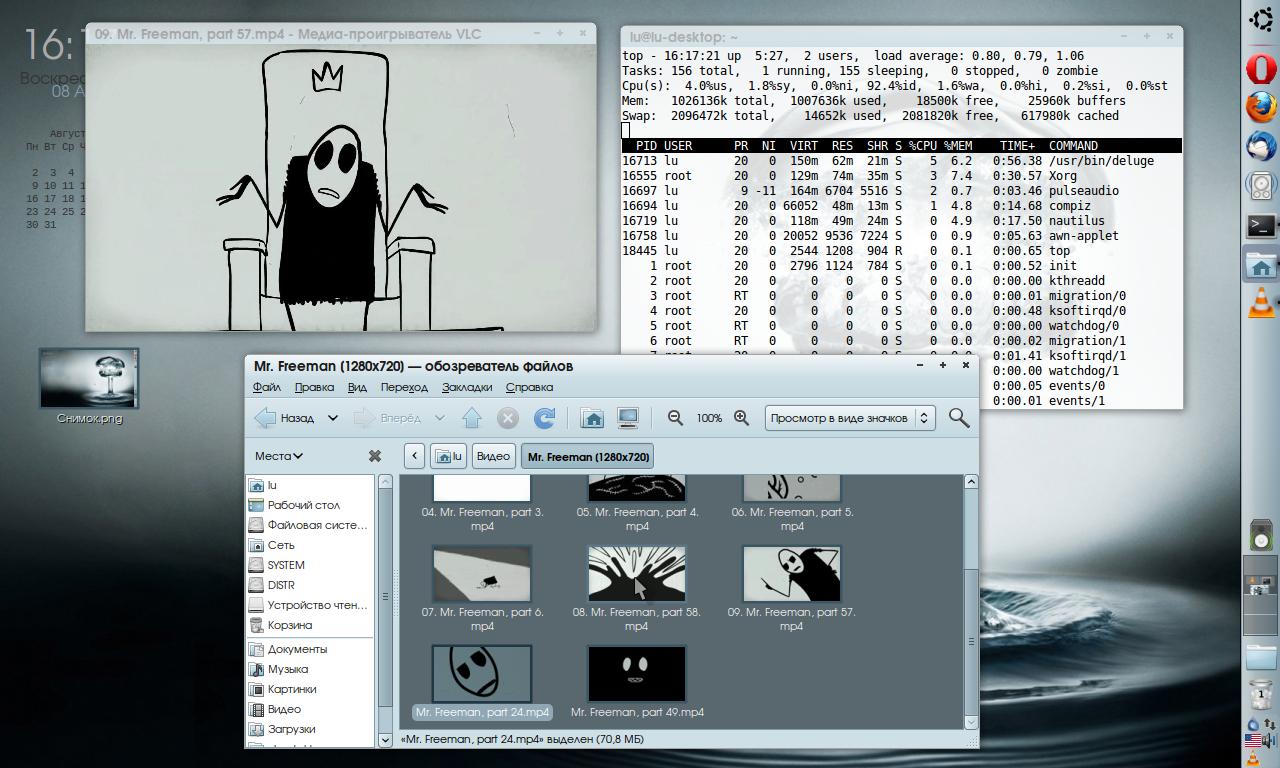The image size is (1280, 768).
Task: Open the optical drive entry in sidebar
Action: (310, 605)
